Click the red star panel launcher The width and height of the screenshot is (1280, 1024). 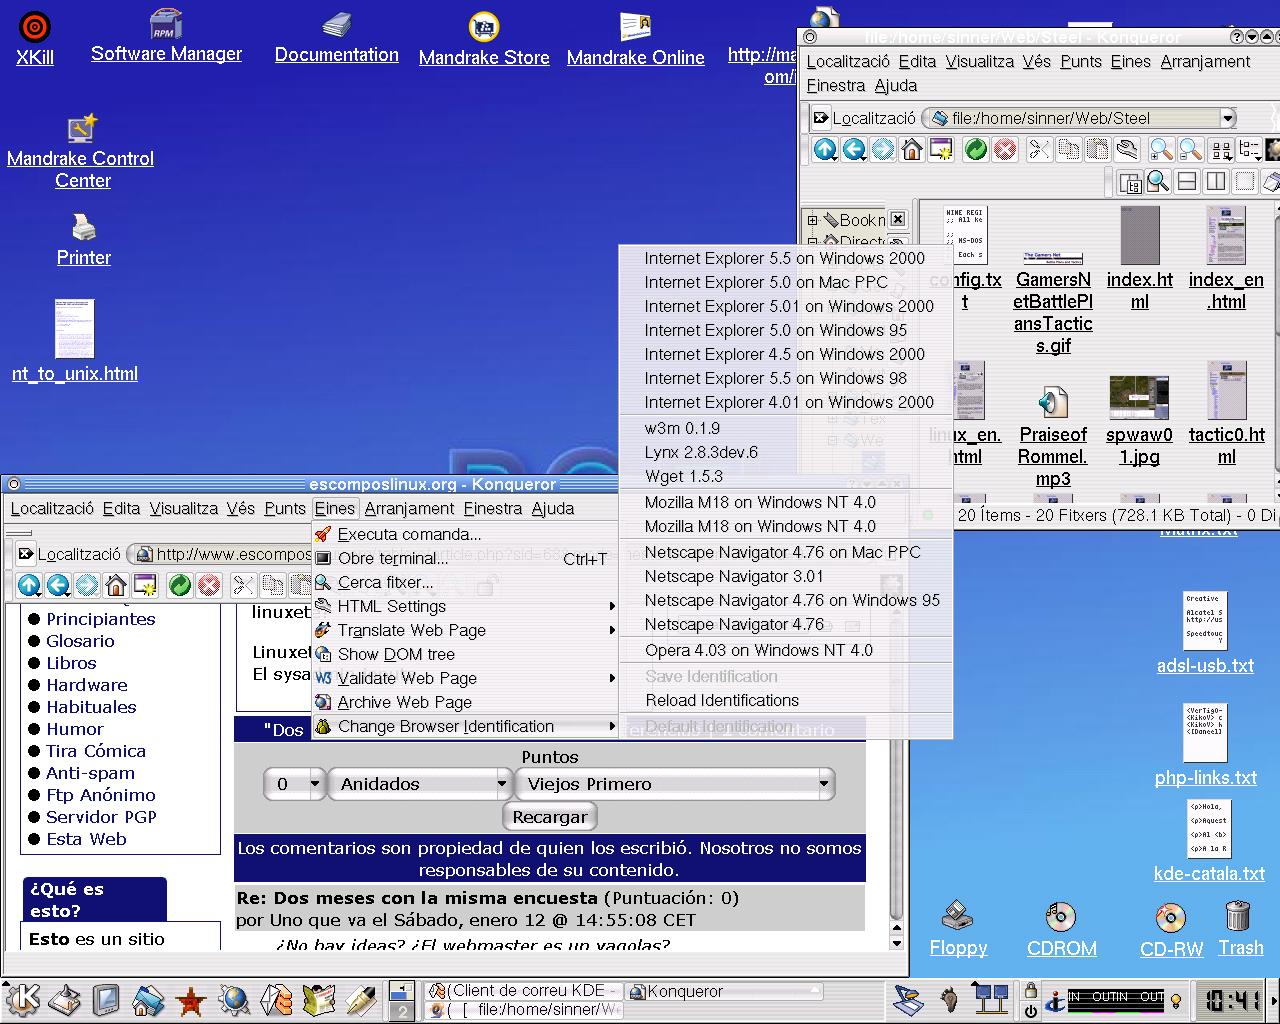coord(190,999)
